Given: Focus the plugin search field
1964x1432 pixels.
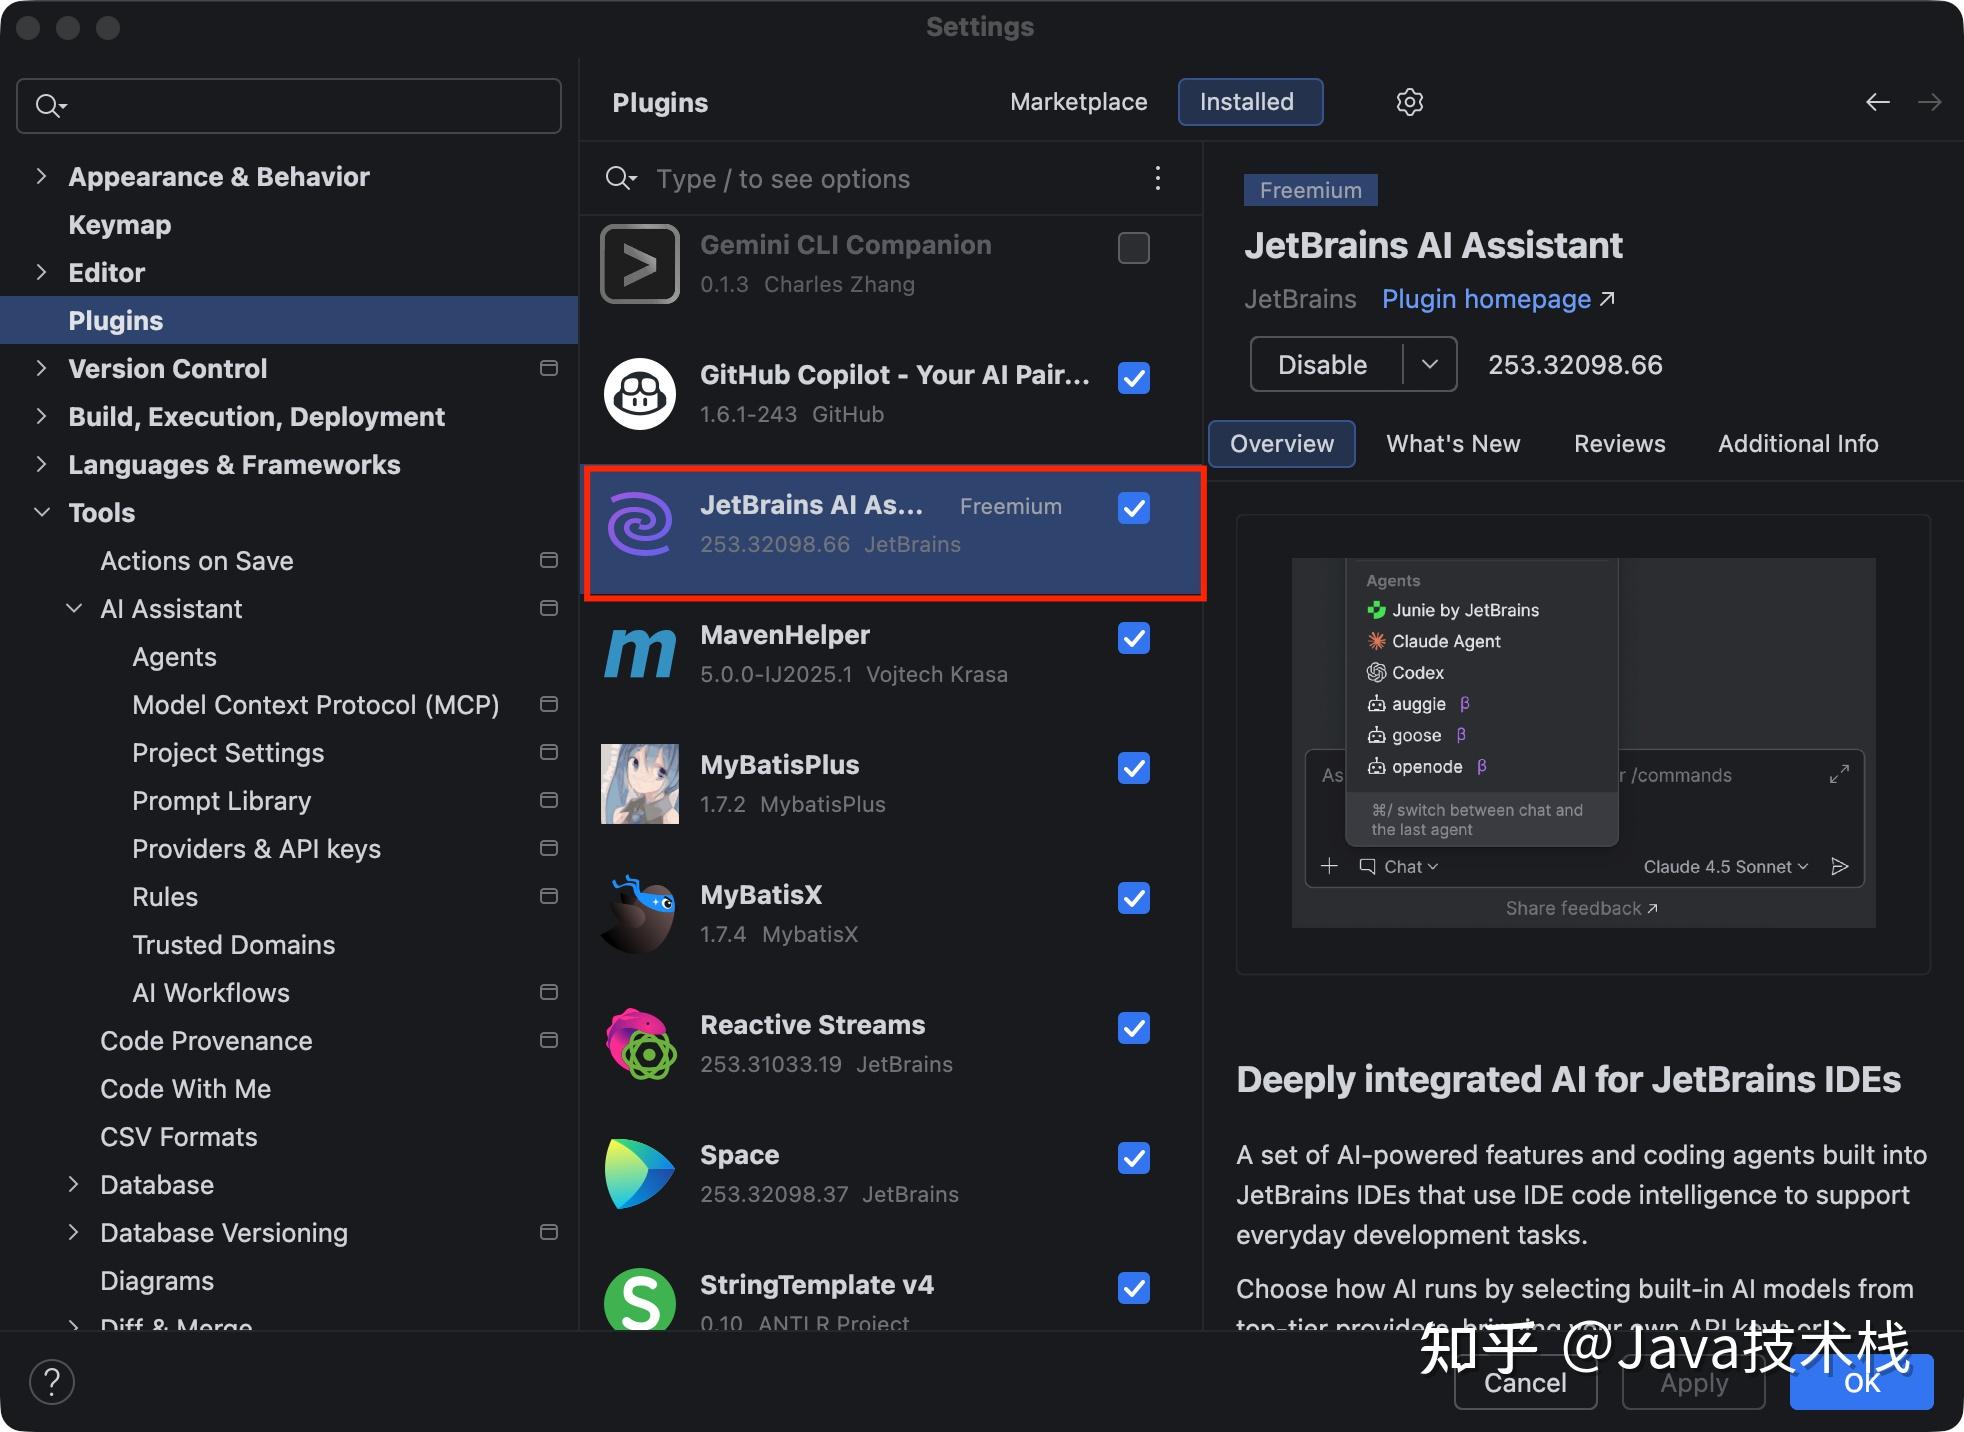Looking at the screenshot, I should 890,179.
